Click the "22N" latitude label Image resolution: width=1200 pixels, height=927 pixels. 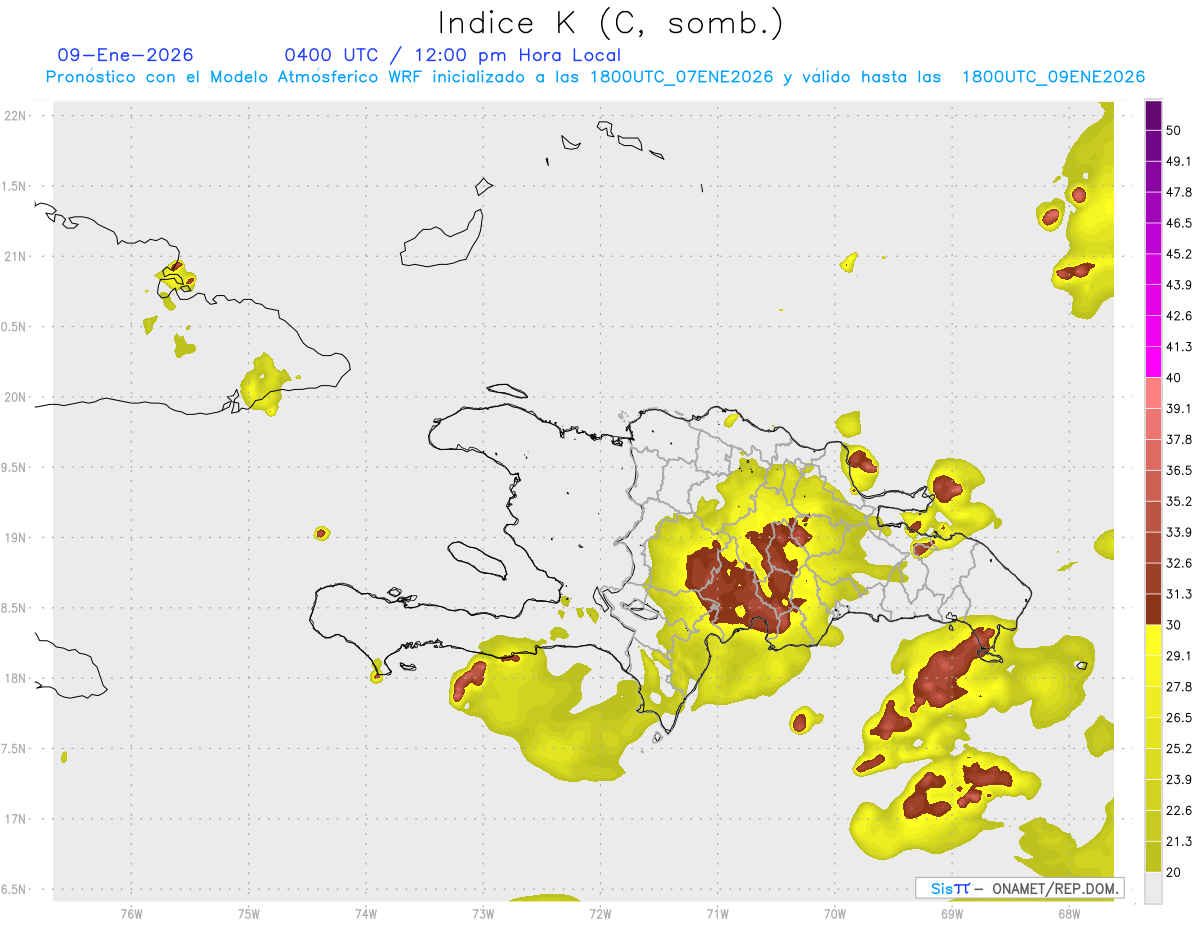point(16,115)
